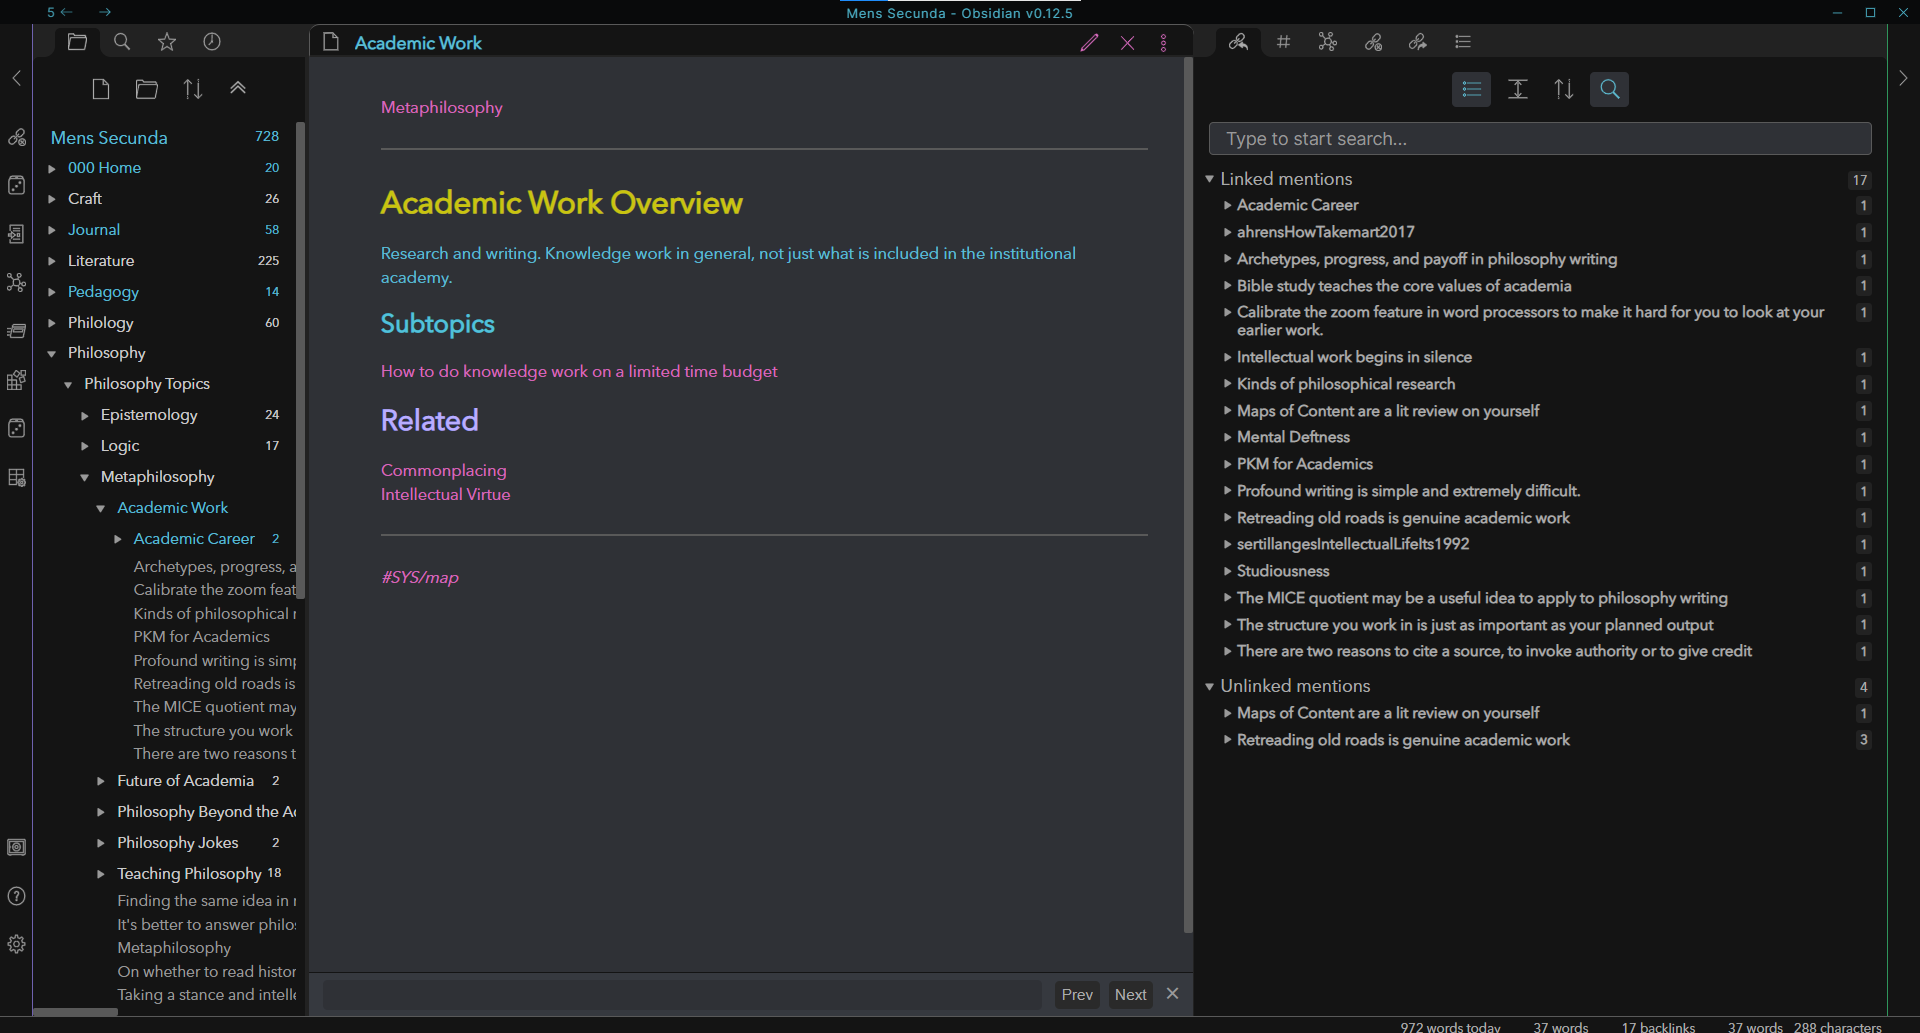Open the Commonplacing link in the note

click(443, 470)
